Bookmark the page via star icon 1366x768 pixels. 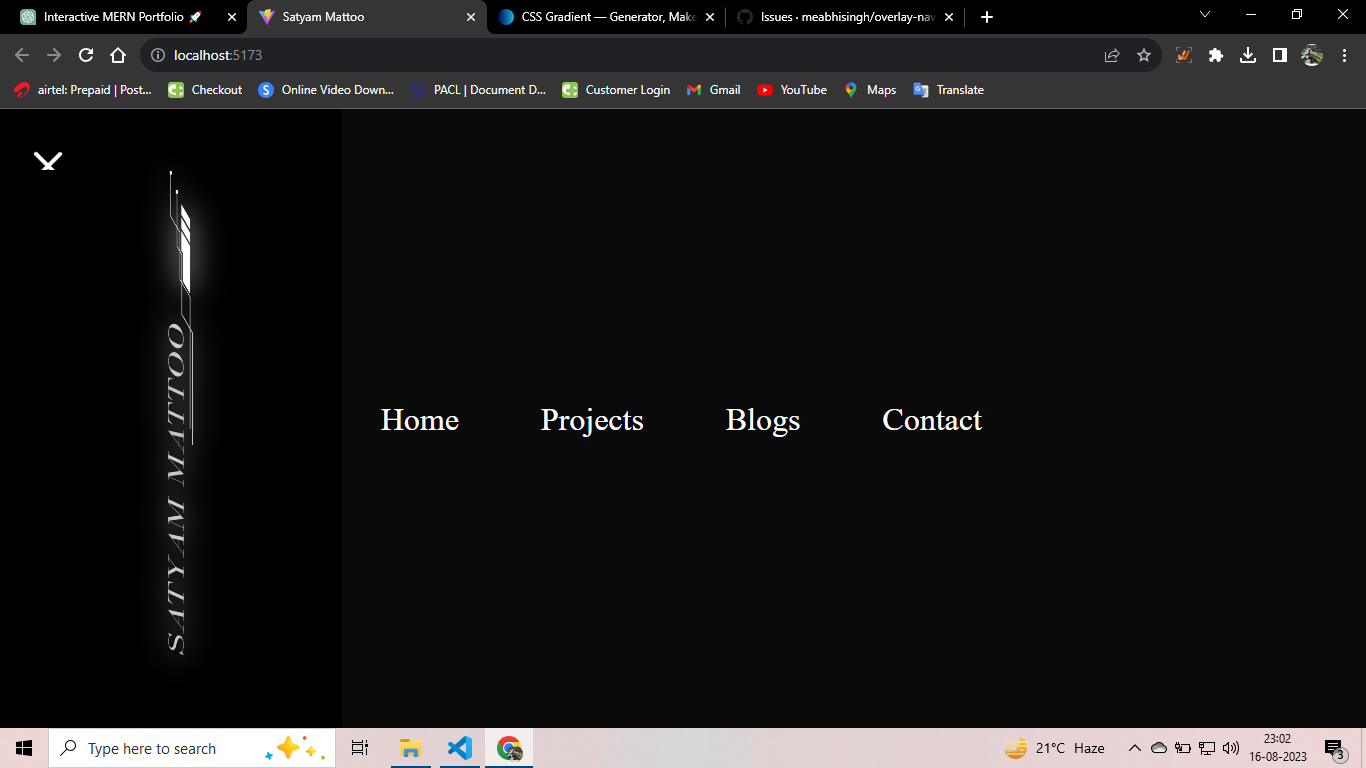(1143, 56)
